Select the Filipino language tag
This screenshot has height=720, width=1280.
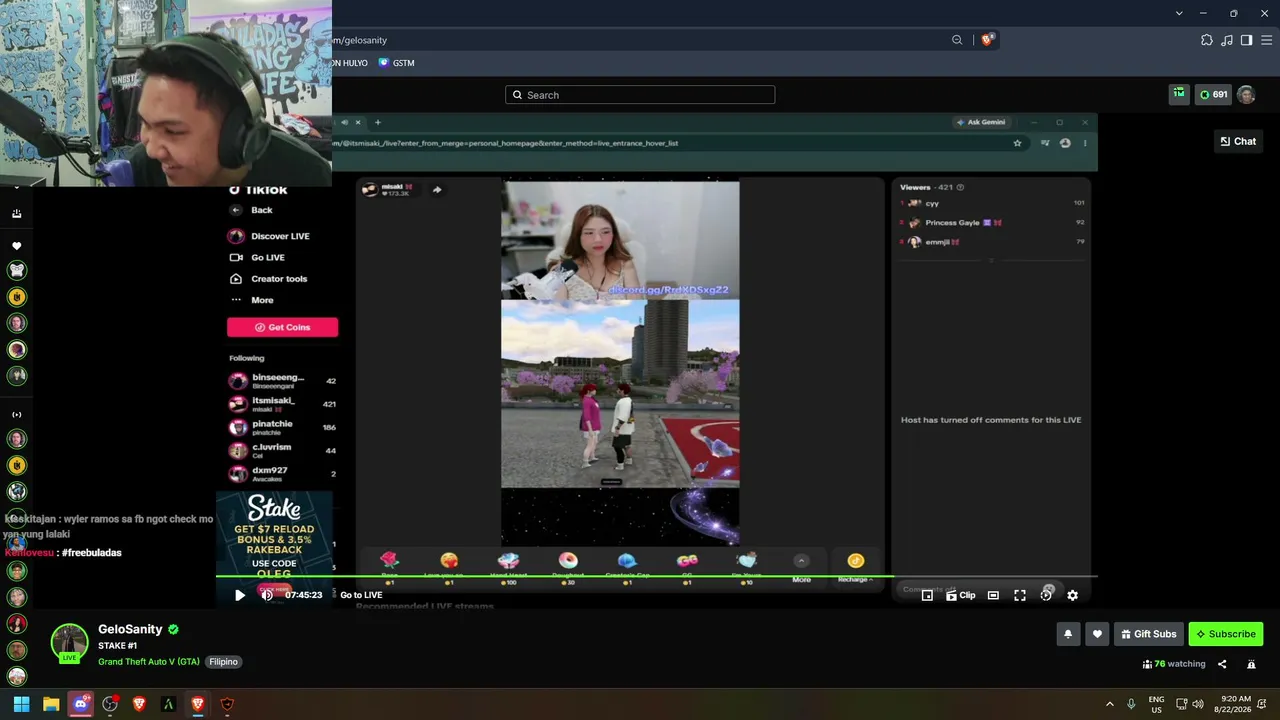(223, 662)
